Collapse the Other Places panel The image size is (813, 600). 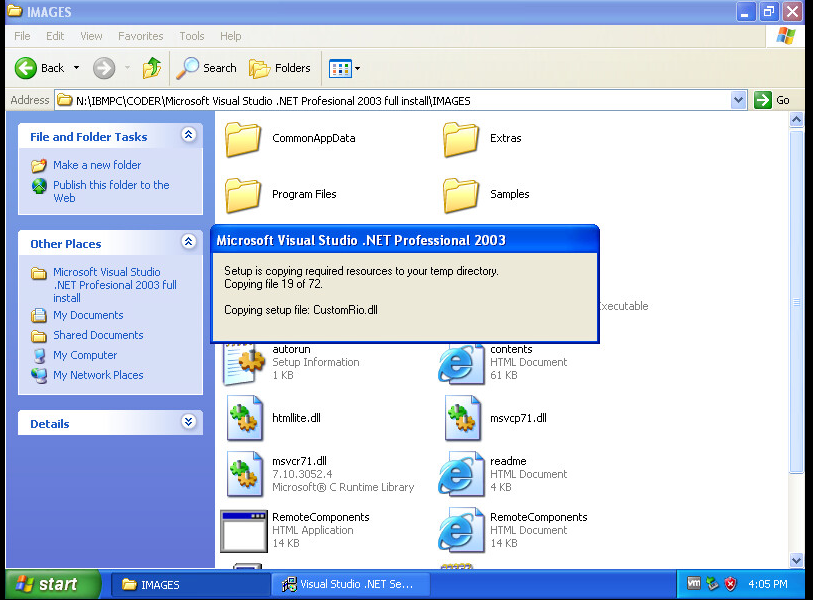click(x=188, y=242)
